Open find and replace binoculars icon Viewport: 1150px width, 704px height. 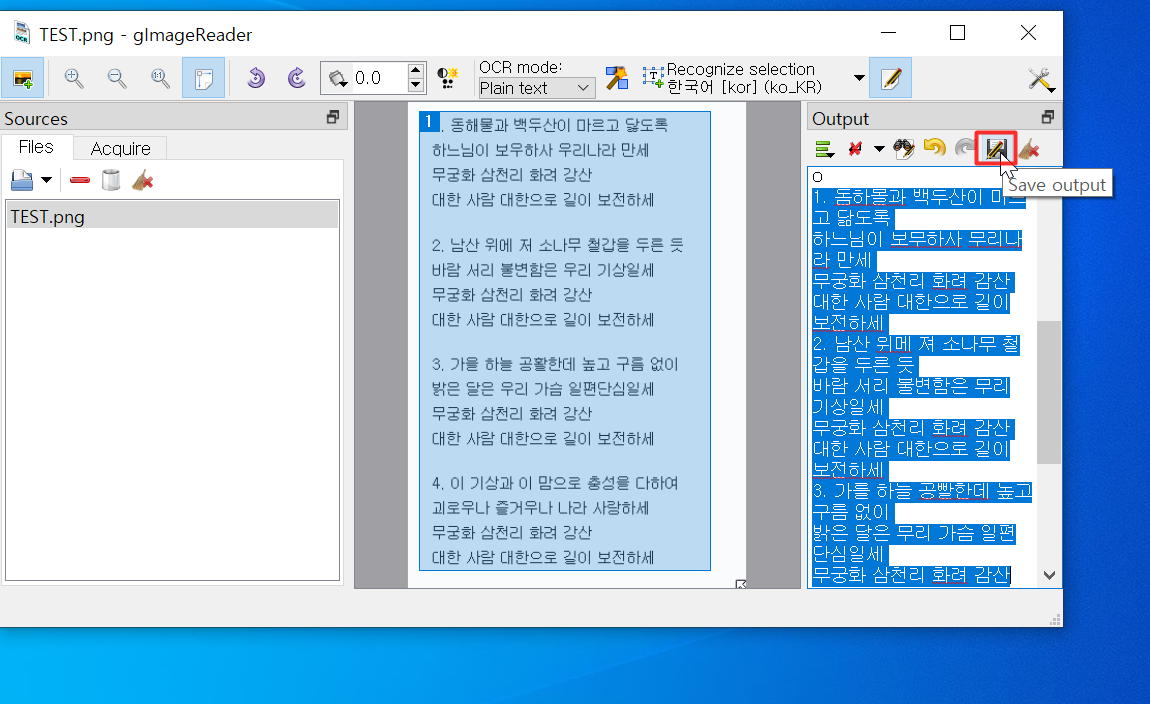904,150
